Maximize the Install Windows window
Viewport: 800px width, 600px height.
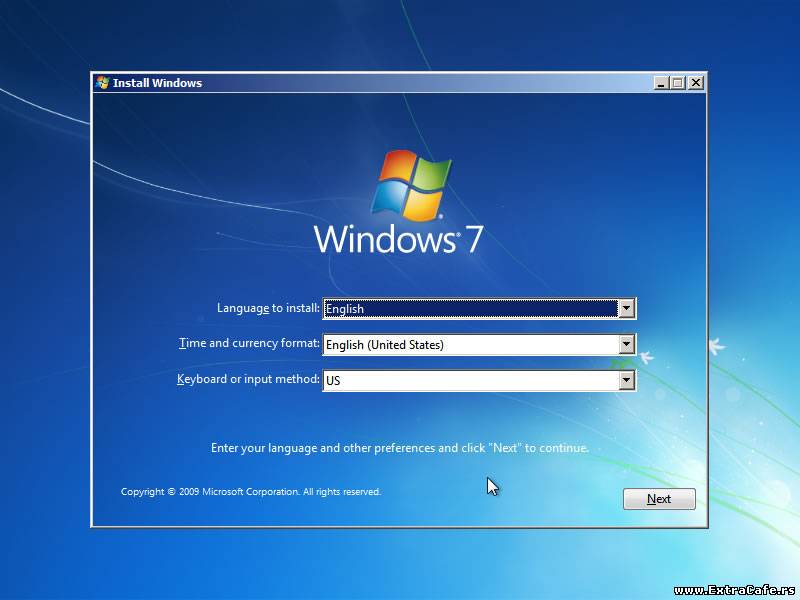pyautogui.click(x=678, y=83)
